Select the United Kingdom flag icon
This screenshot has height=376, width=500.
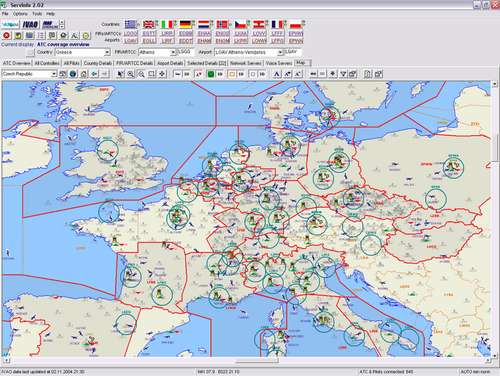click(x=149, y=24)
